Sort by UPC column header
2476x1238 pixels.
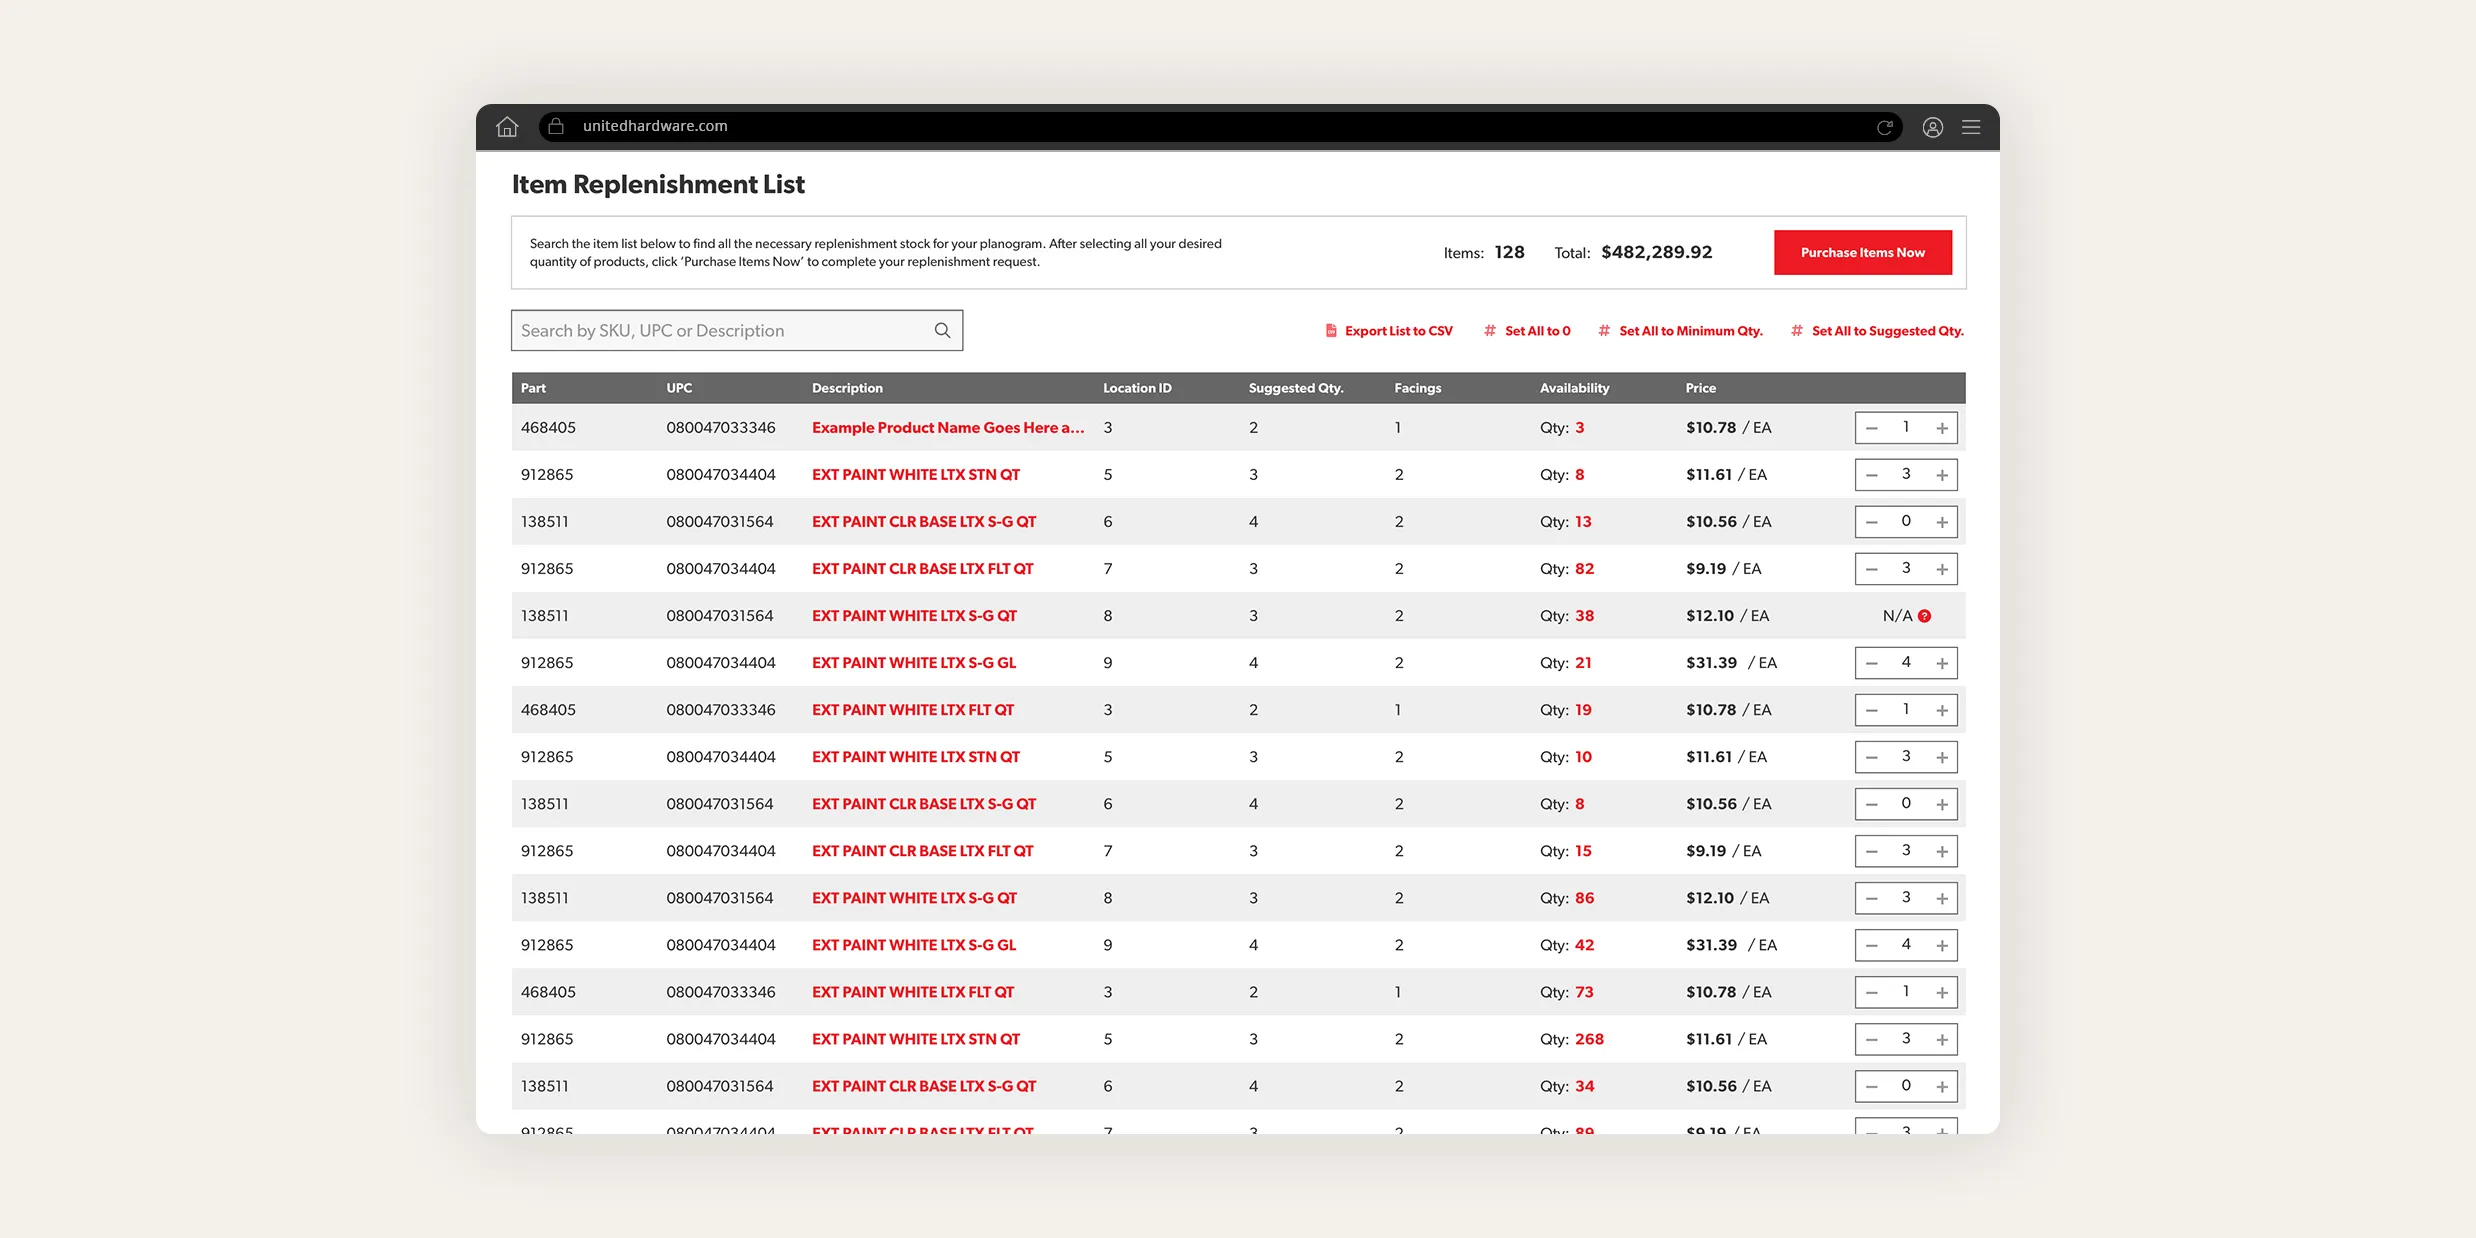(x=679, y=388)
